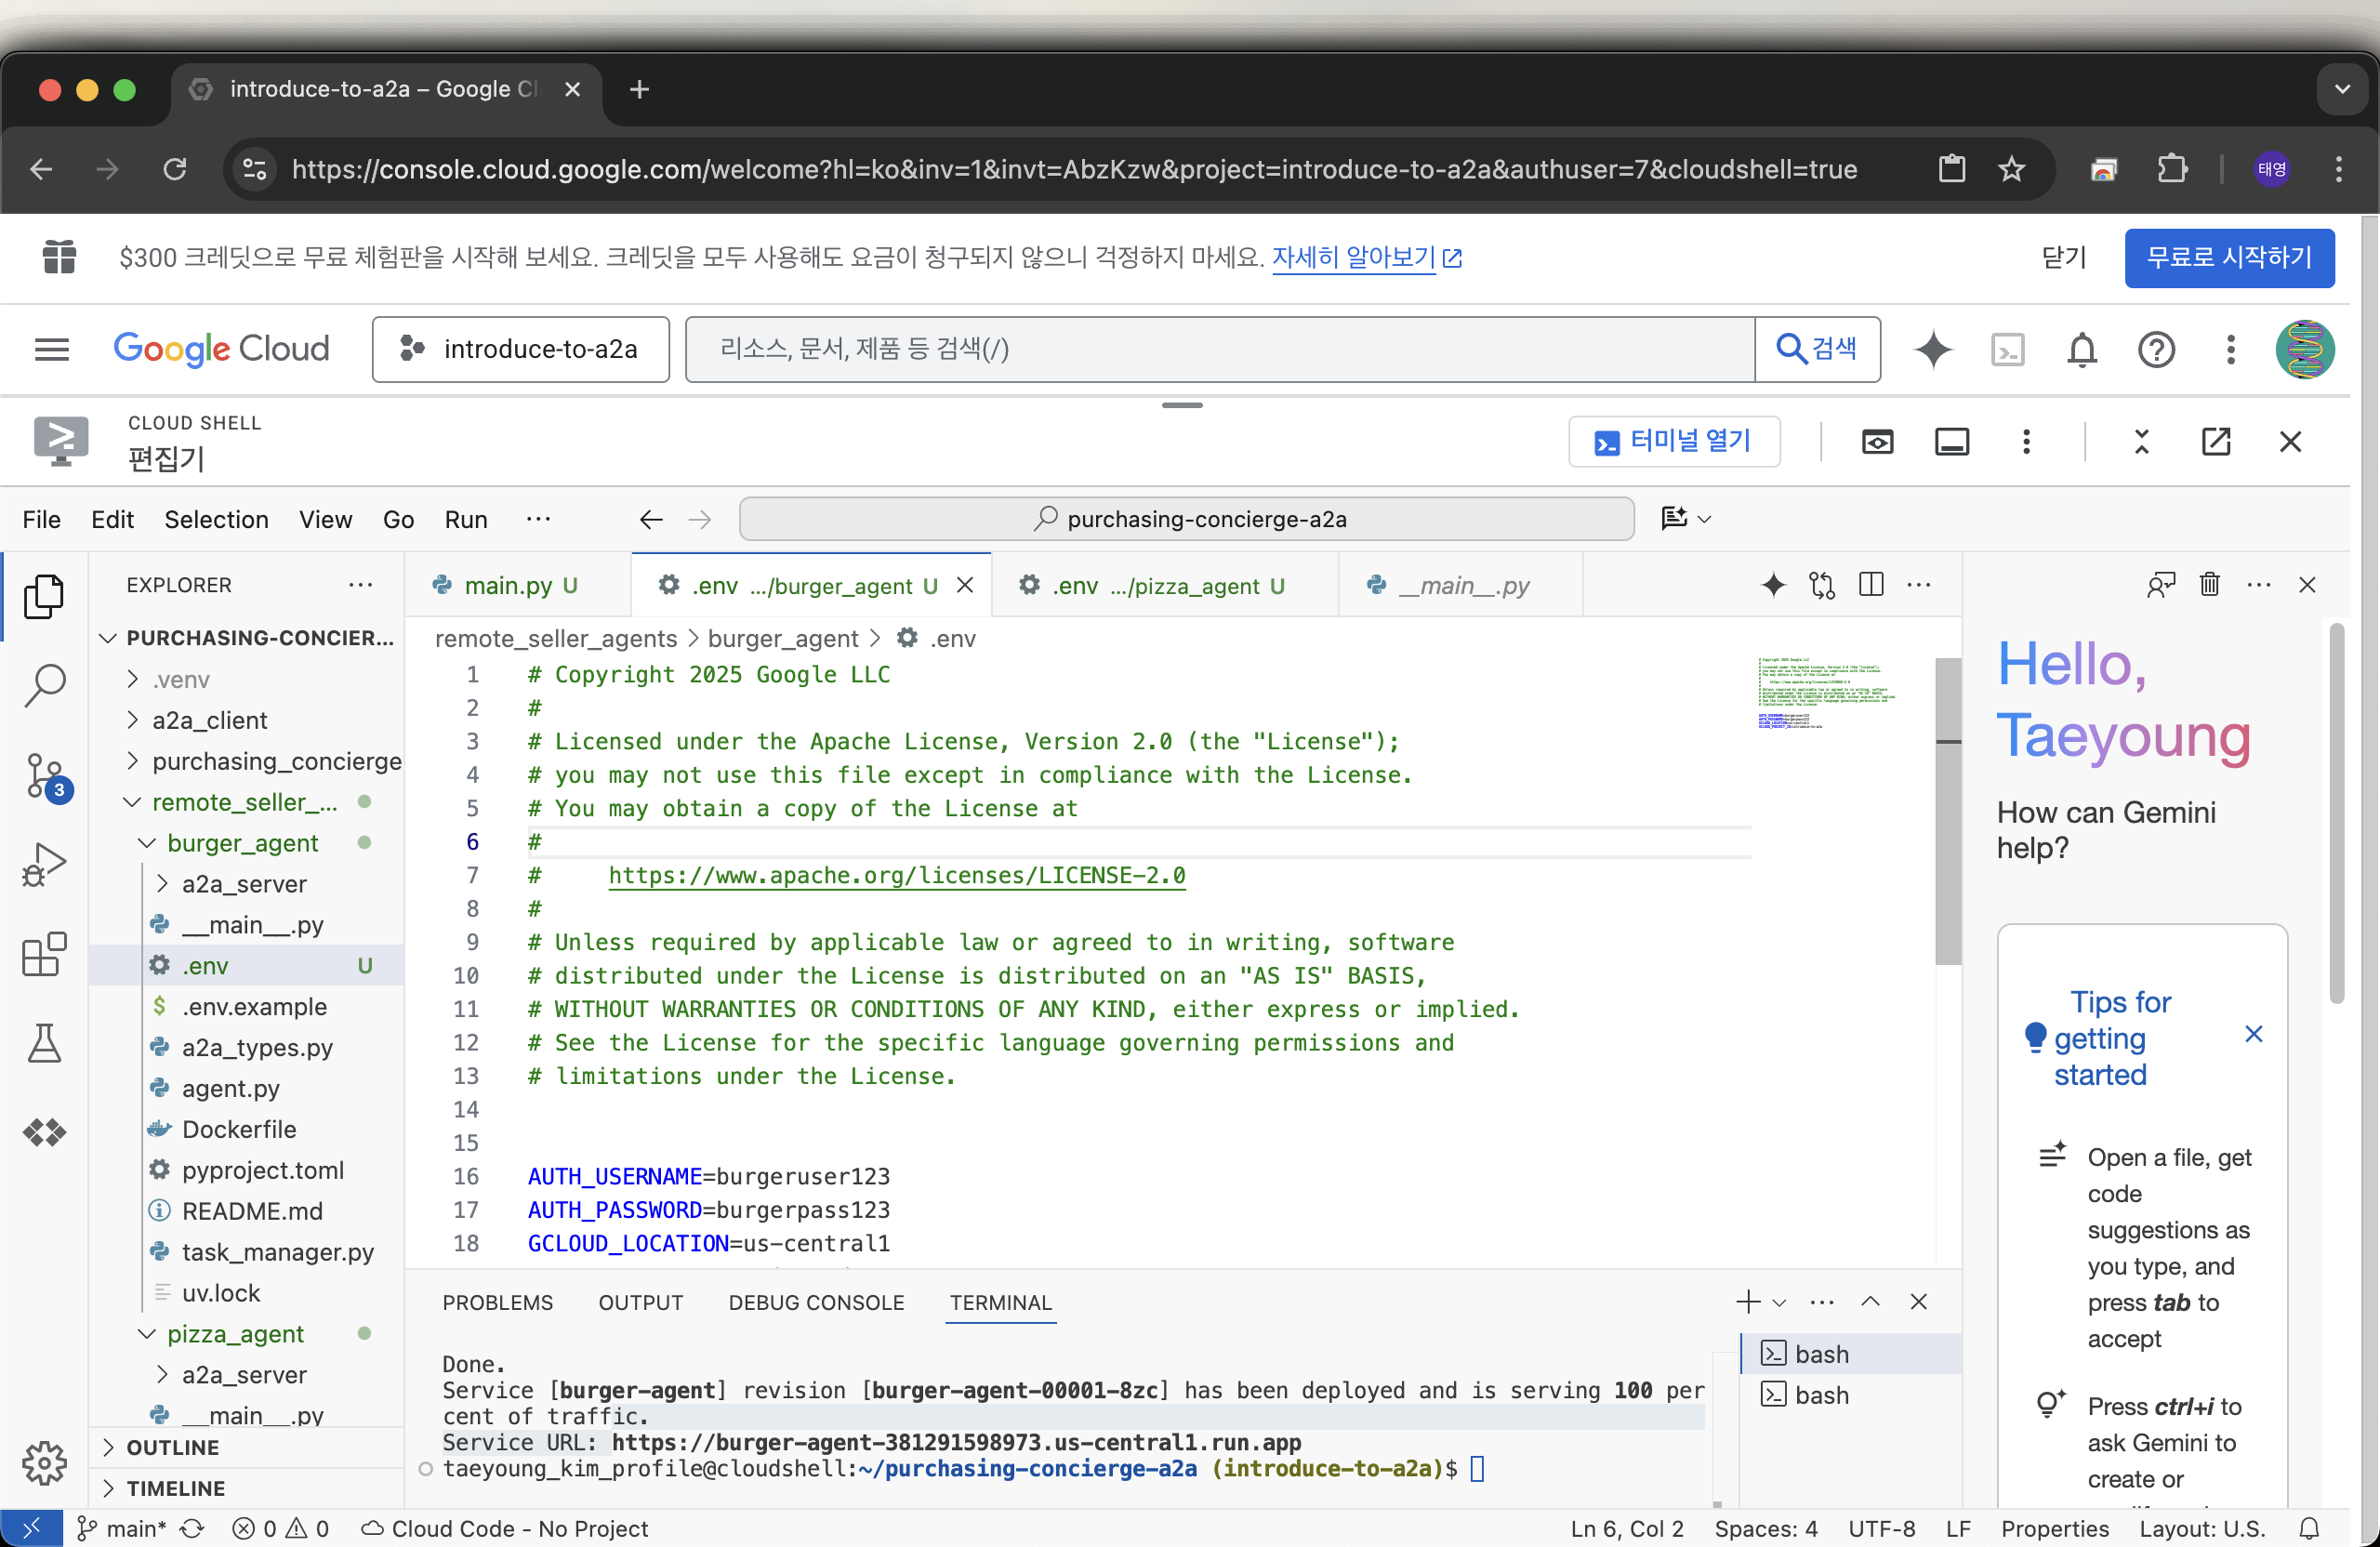2380x1547 pixels.
Task: Click the main* git branch in status bar
Action: pos(122,1528)
